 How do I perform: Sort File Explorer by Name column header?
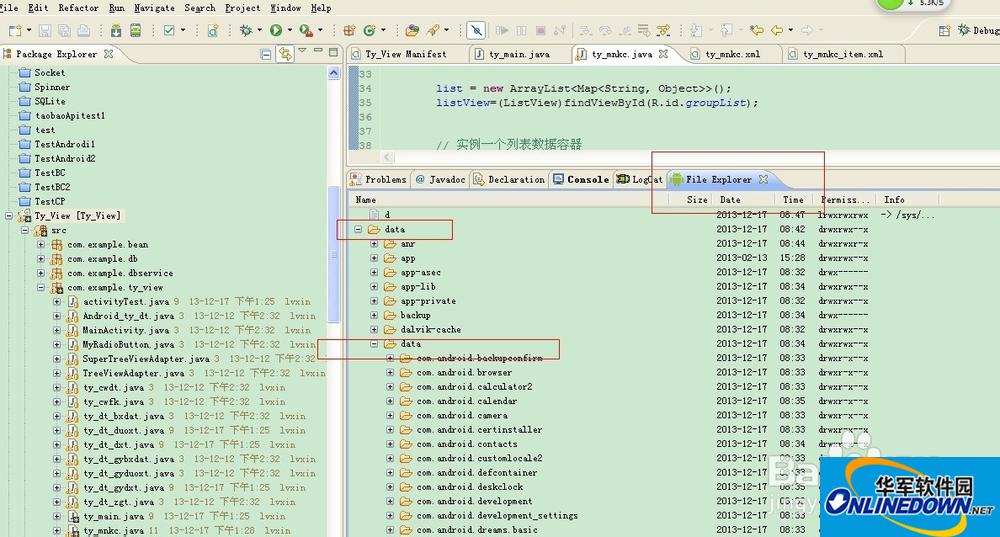pos(365,200)
